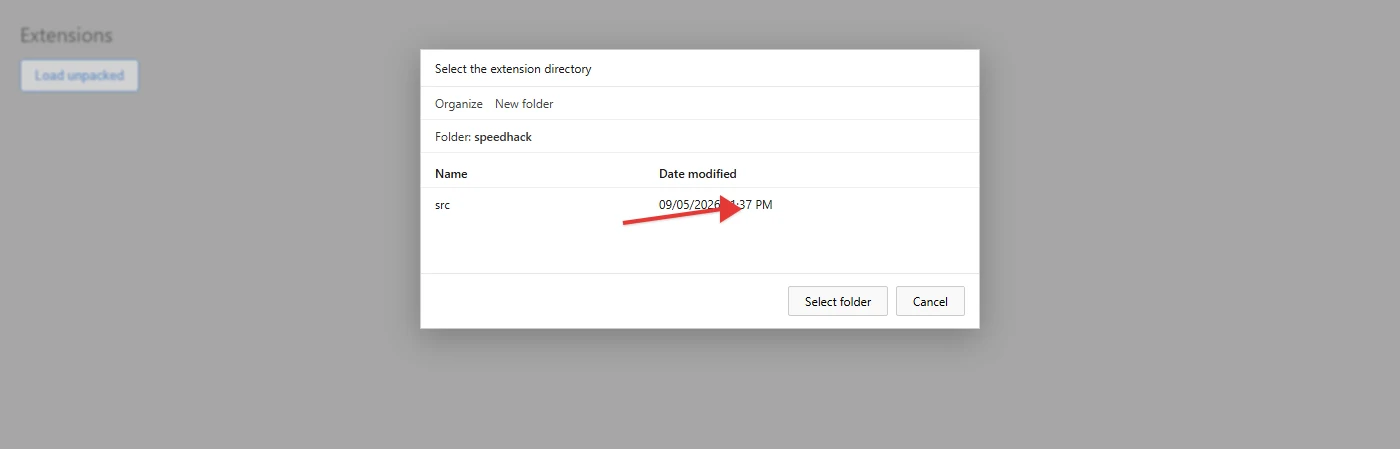Open the Organize menu
Viewport: 1400px width, 449px height.
click(459, 104)
